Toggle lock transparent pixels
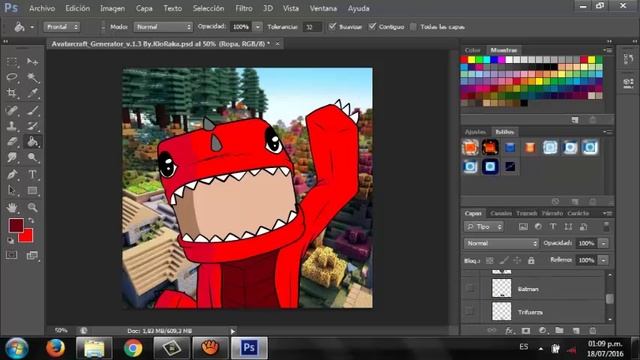Screen dimensions: 640x360 click(x=490, y=260)
